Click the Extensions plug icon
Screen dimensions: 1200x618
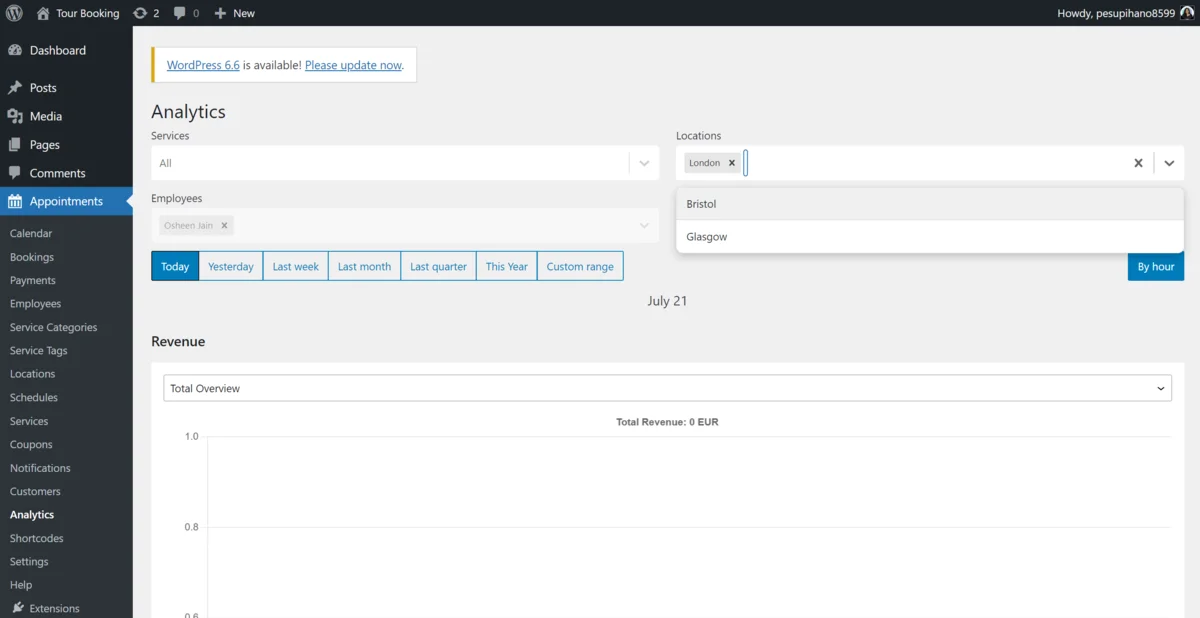click(18, 608)
